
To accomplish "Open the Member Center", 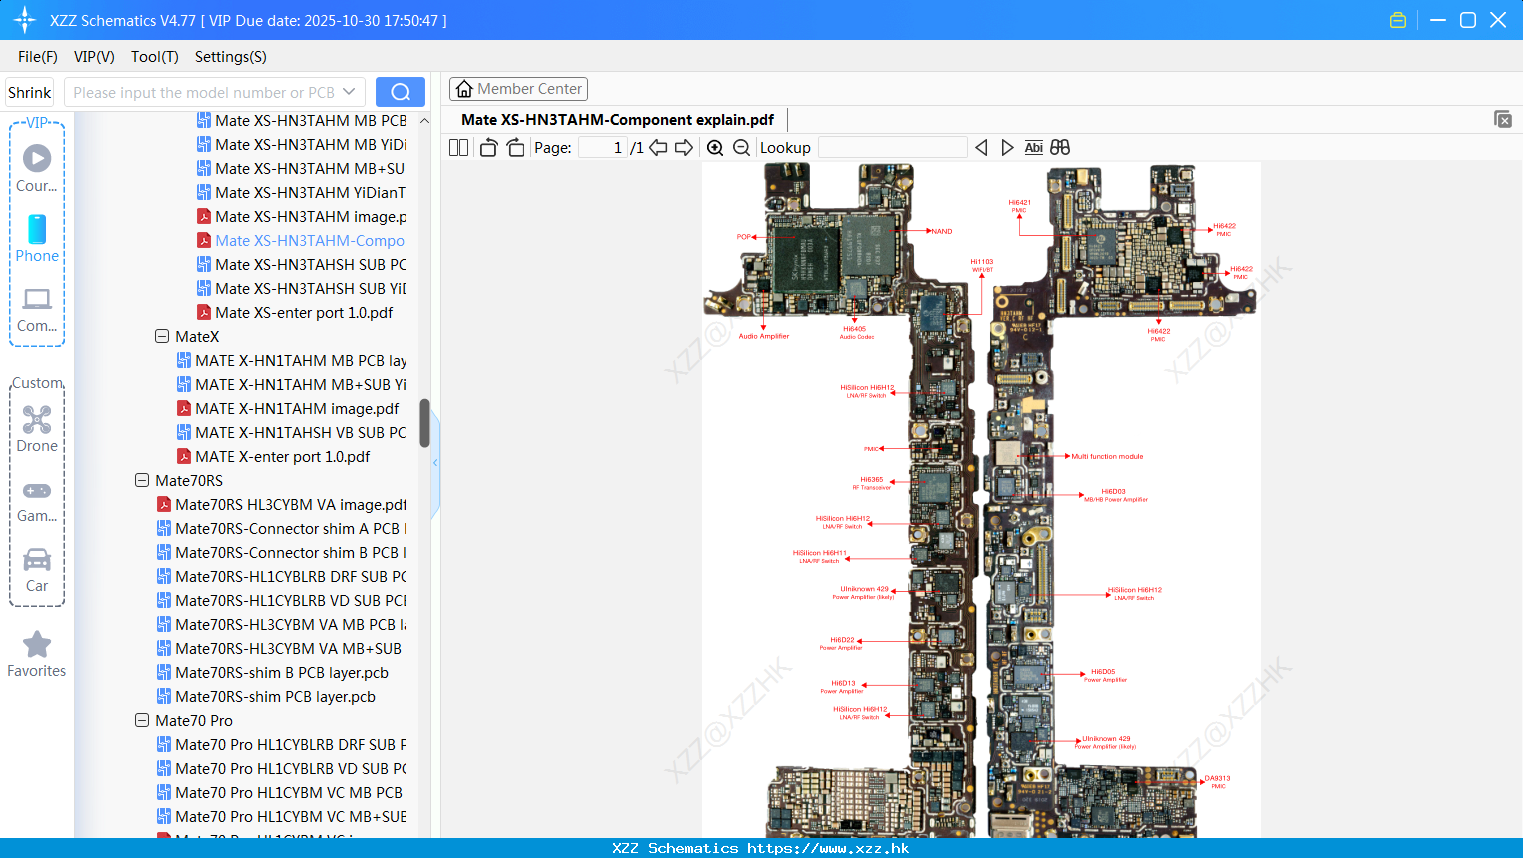I will 518,89.
